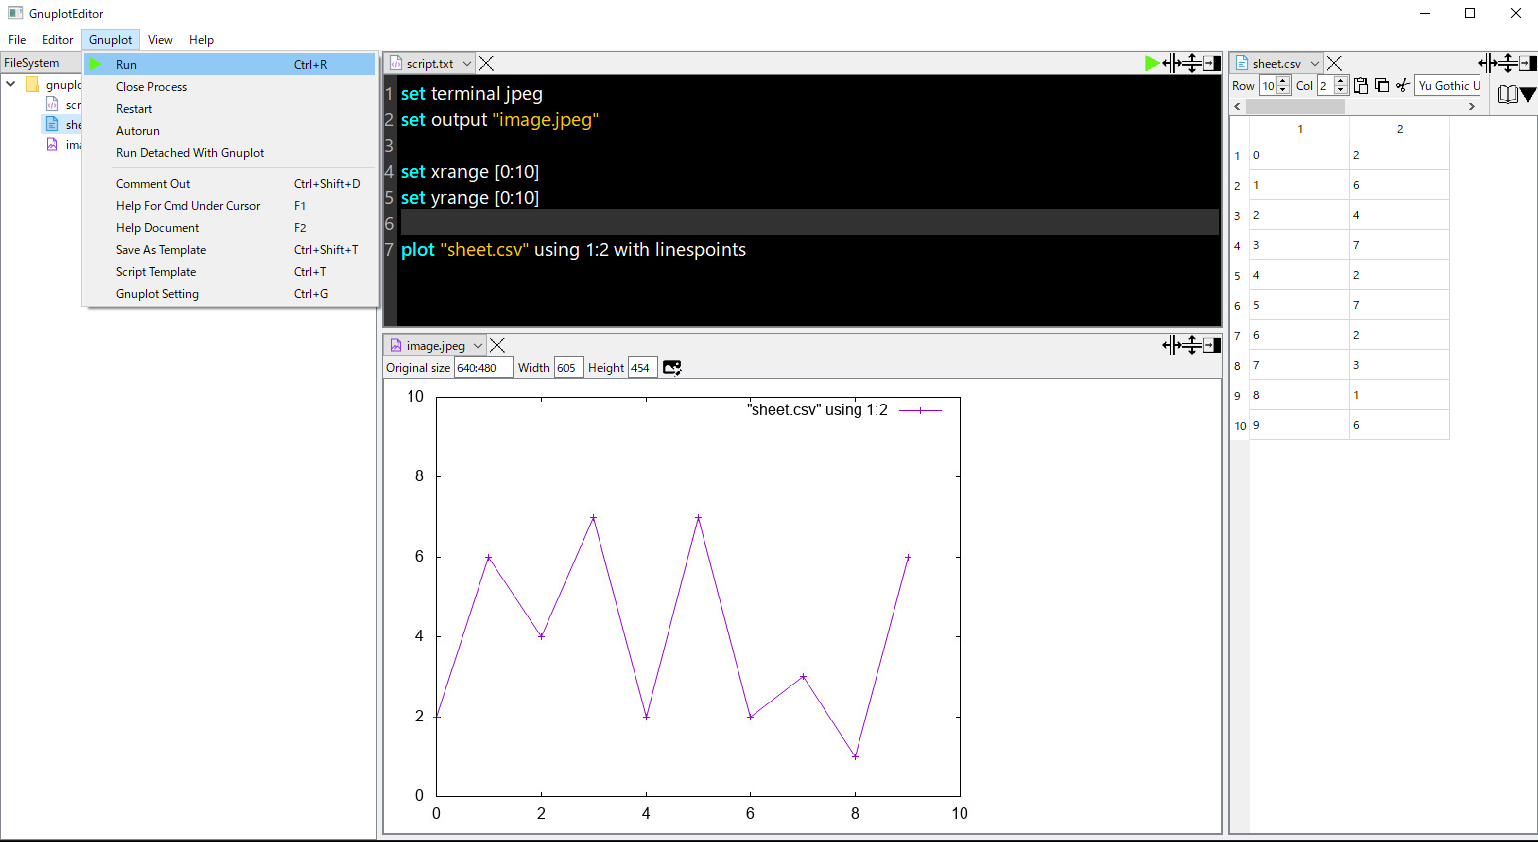Decrease the Row count spinner
Viewport: 1538px width, 842px height.
point(1284,91)
